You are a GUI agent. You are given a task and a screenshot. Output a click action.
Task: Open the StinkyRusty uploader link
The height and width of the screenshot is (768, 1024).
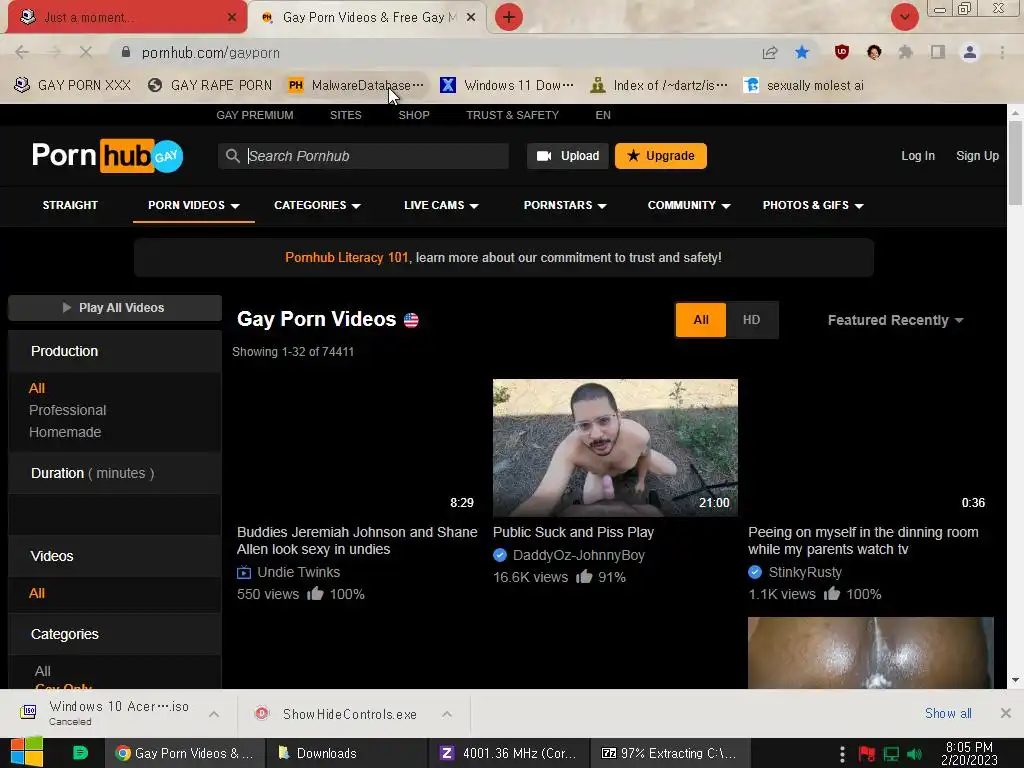tap(805, 572)
